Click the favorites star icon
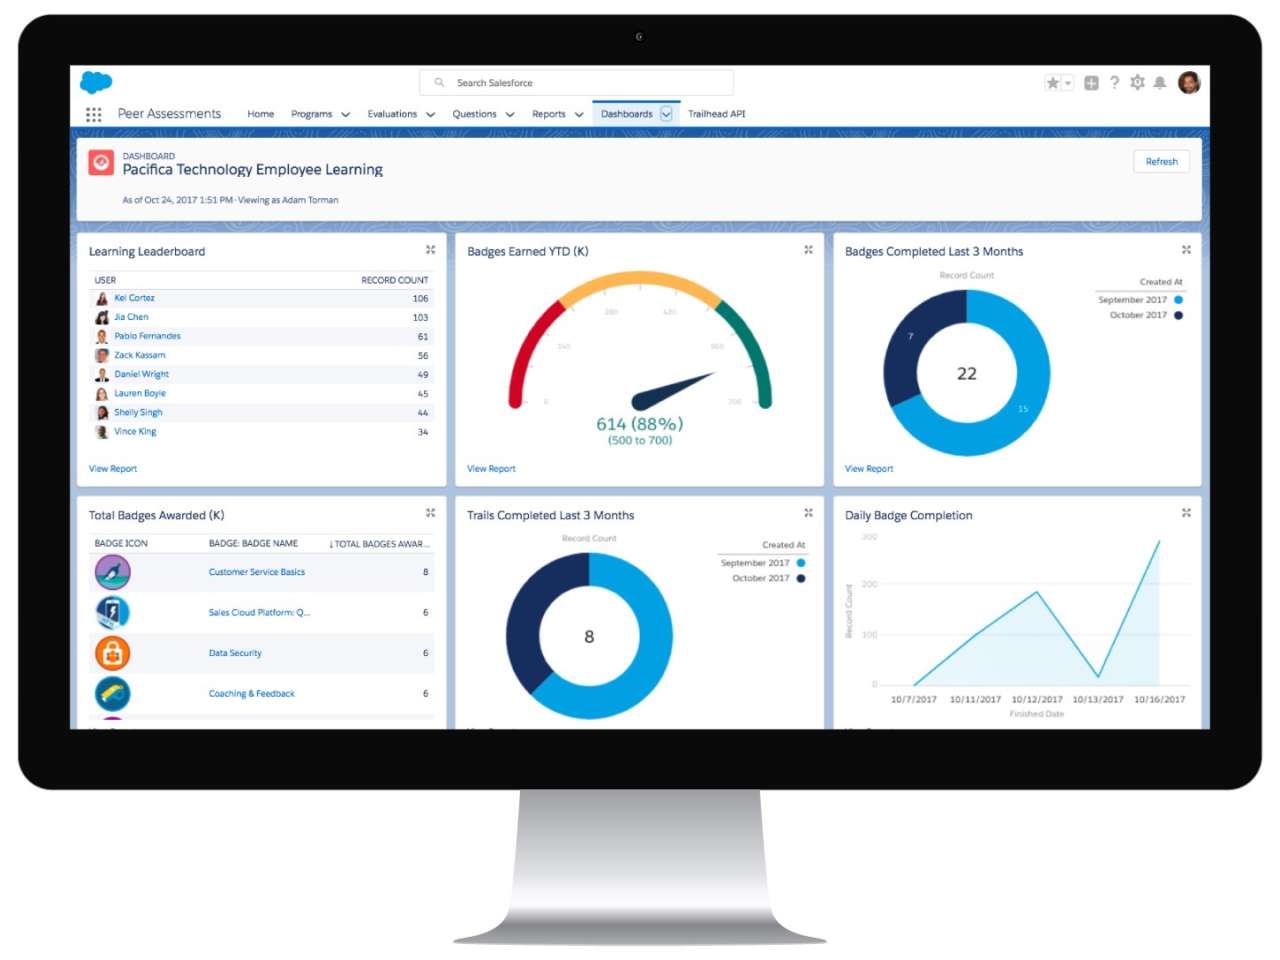 (1052, 83)
